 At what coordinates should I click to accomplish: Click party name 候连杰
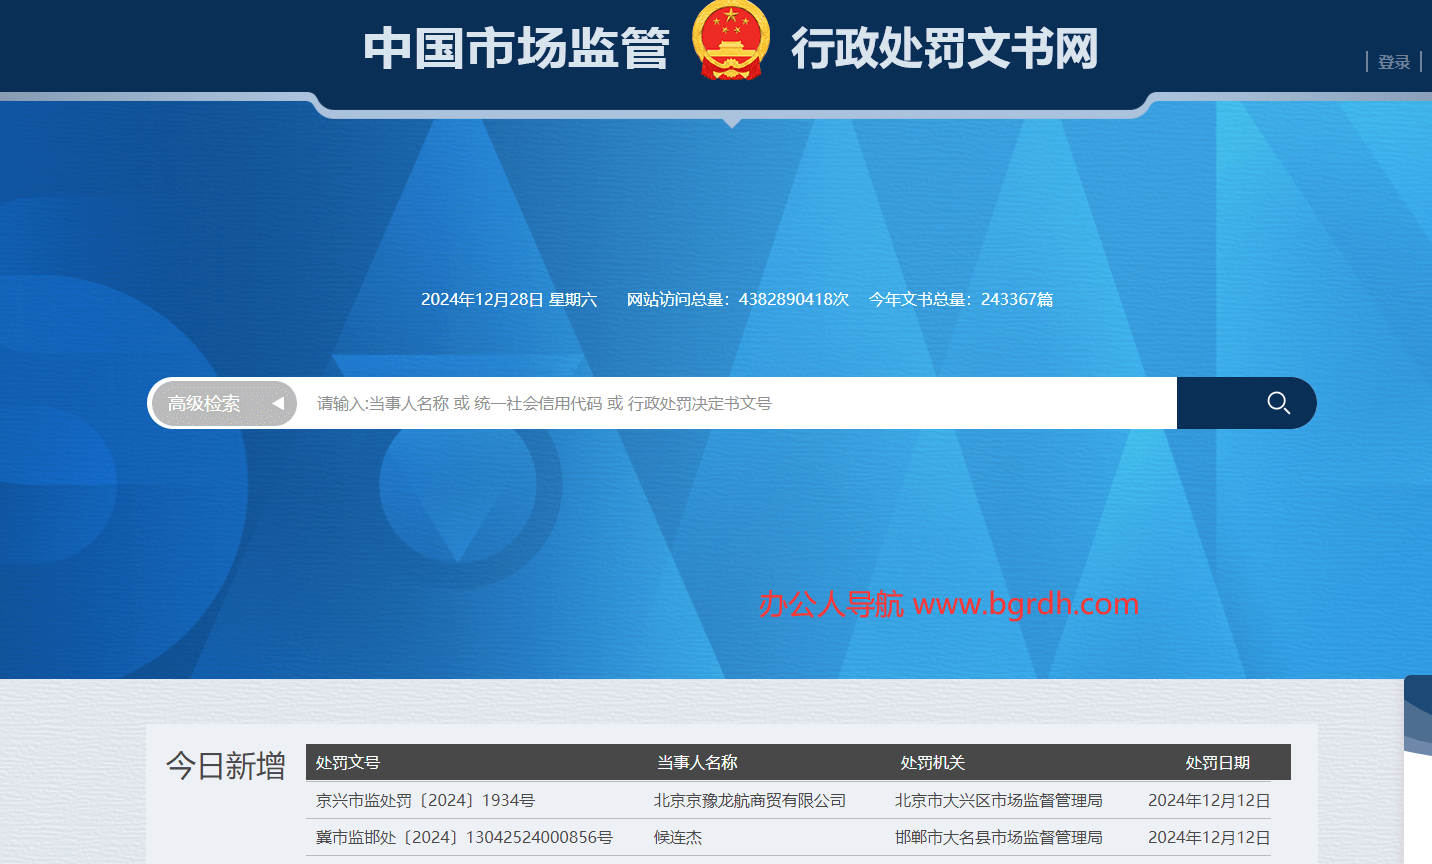pos(678,838)
